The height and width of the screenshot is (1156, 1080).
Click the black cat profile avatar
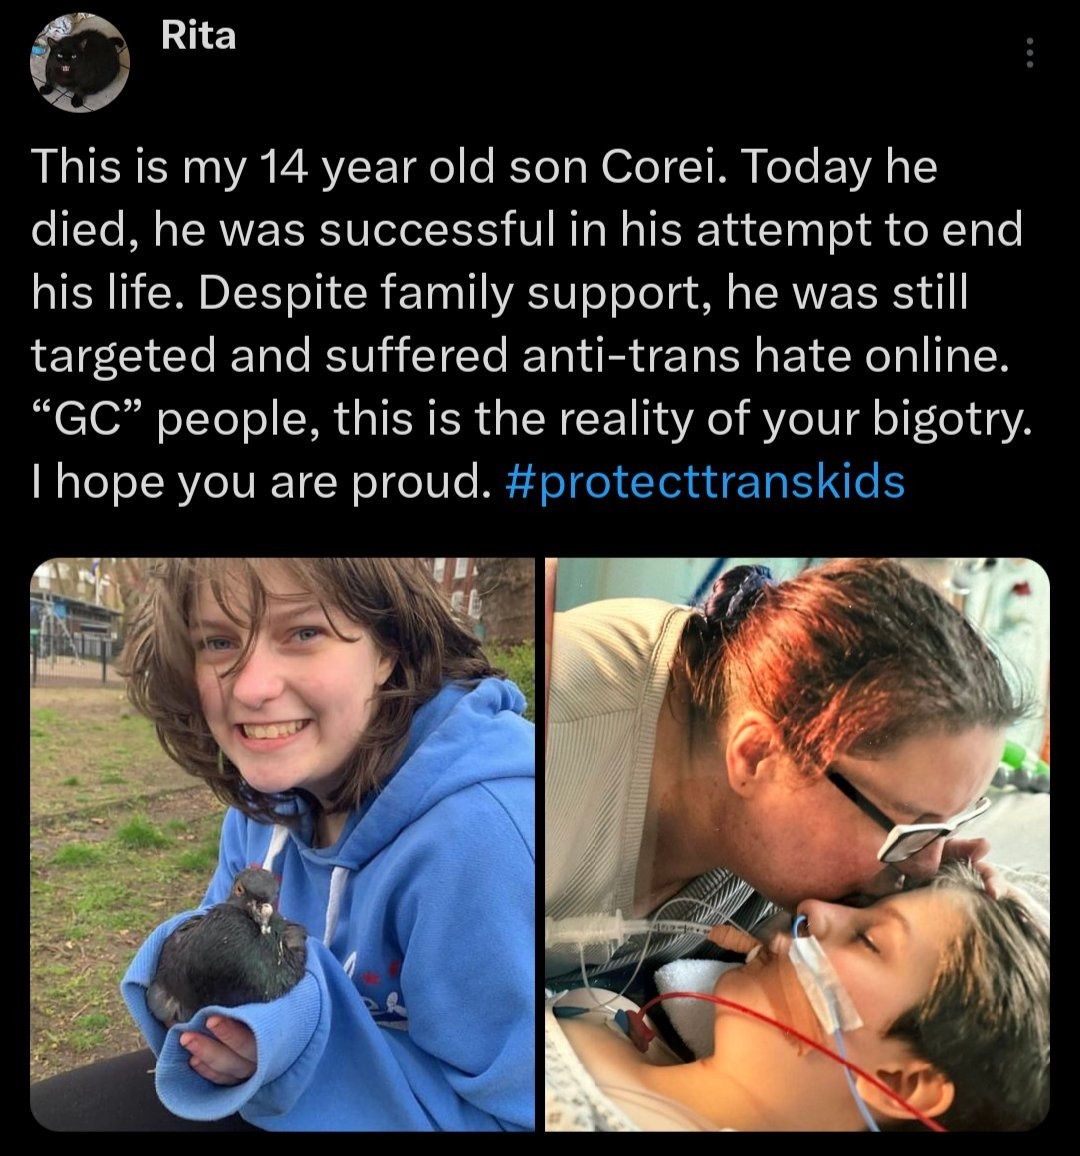(80, 63)
